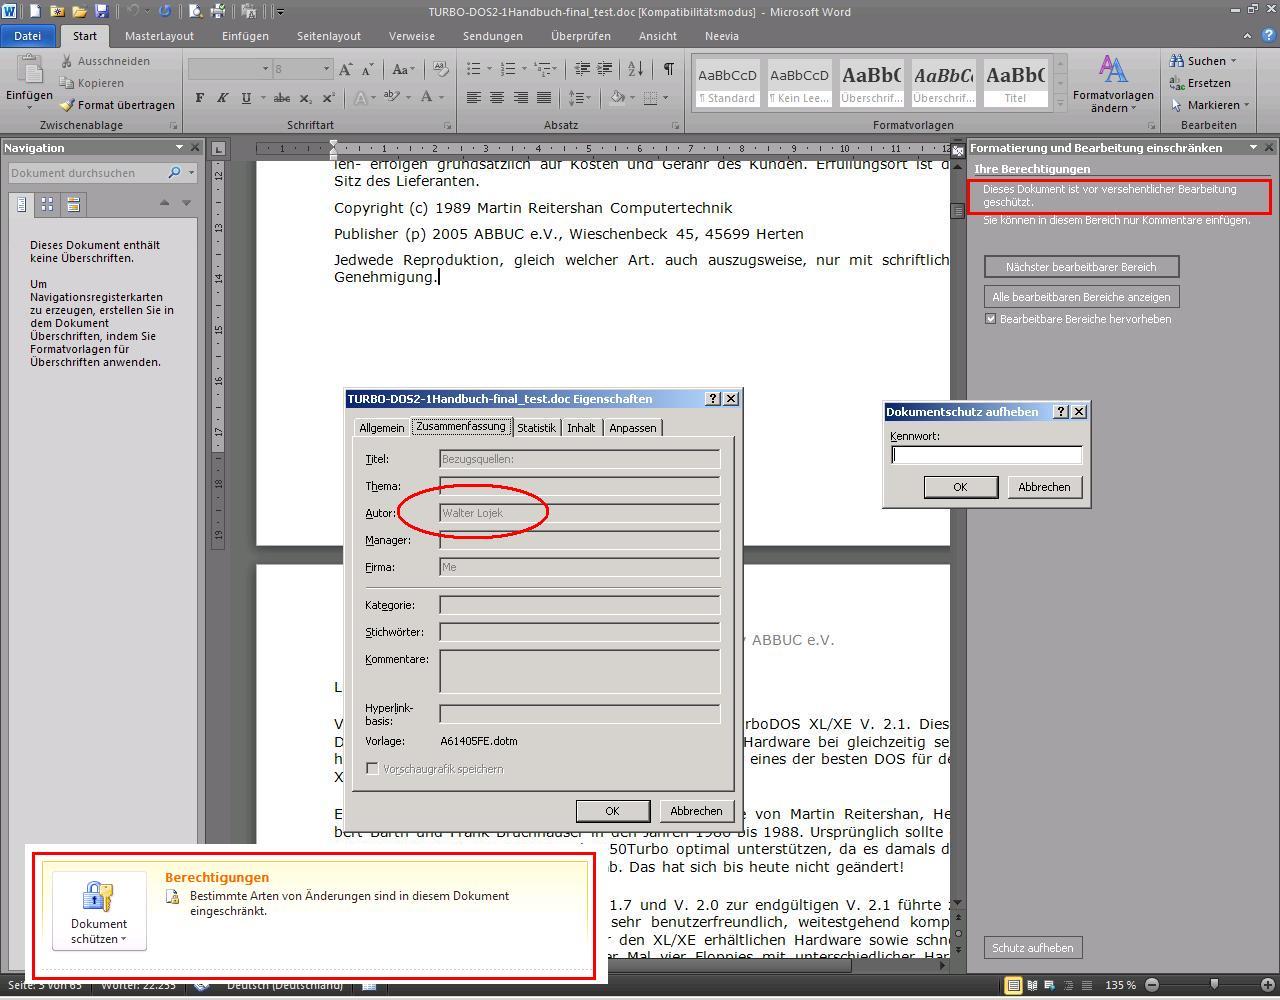
Task: Open the Datei tab
Action: [28, 36]
